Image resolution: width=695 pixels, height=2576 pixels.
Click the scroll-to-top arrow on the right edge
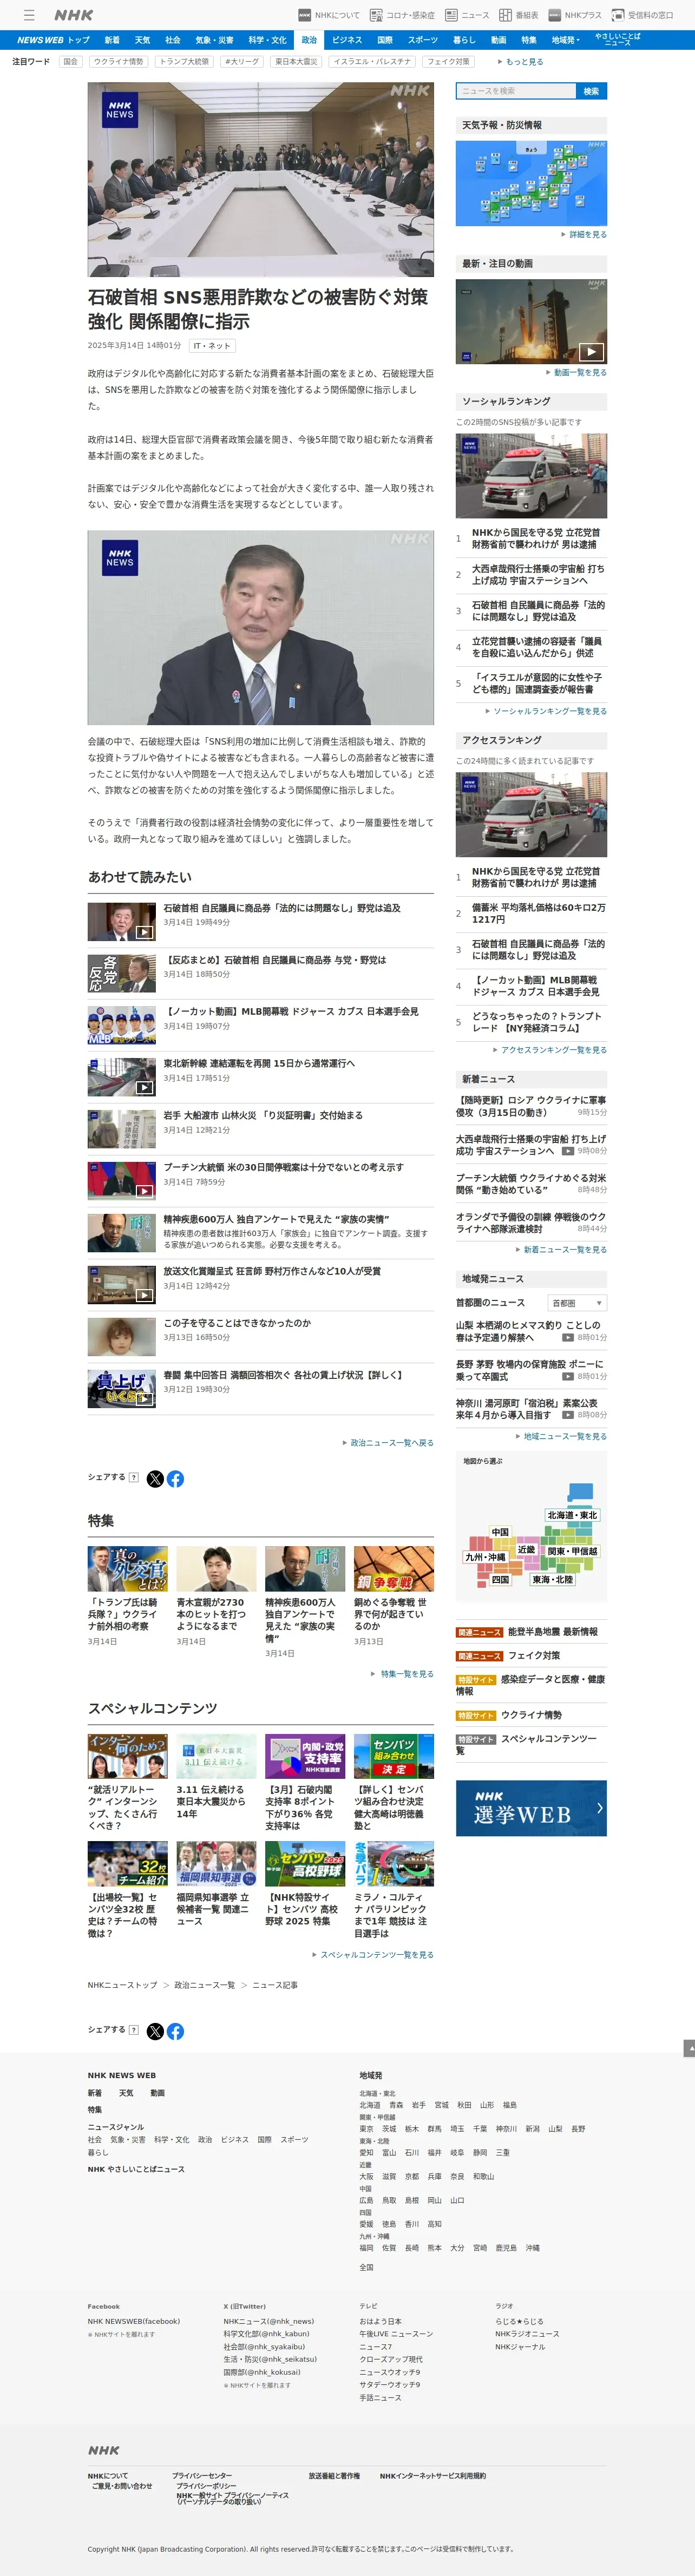click(x=689, y=2049)
